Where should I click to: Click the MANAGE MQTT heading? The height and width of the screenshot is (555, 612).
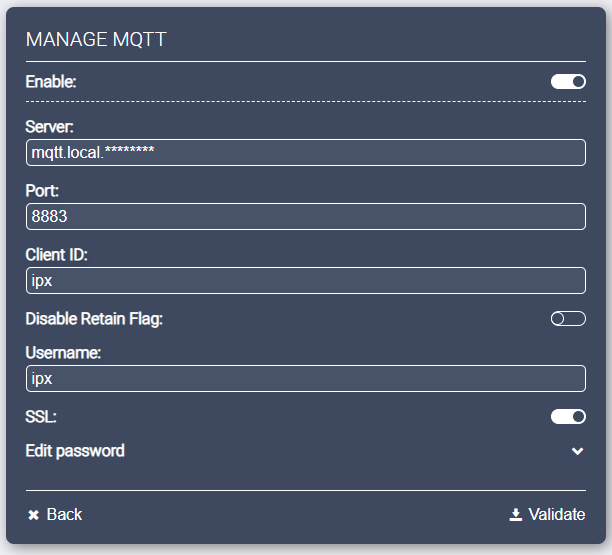95,39
